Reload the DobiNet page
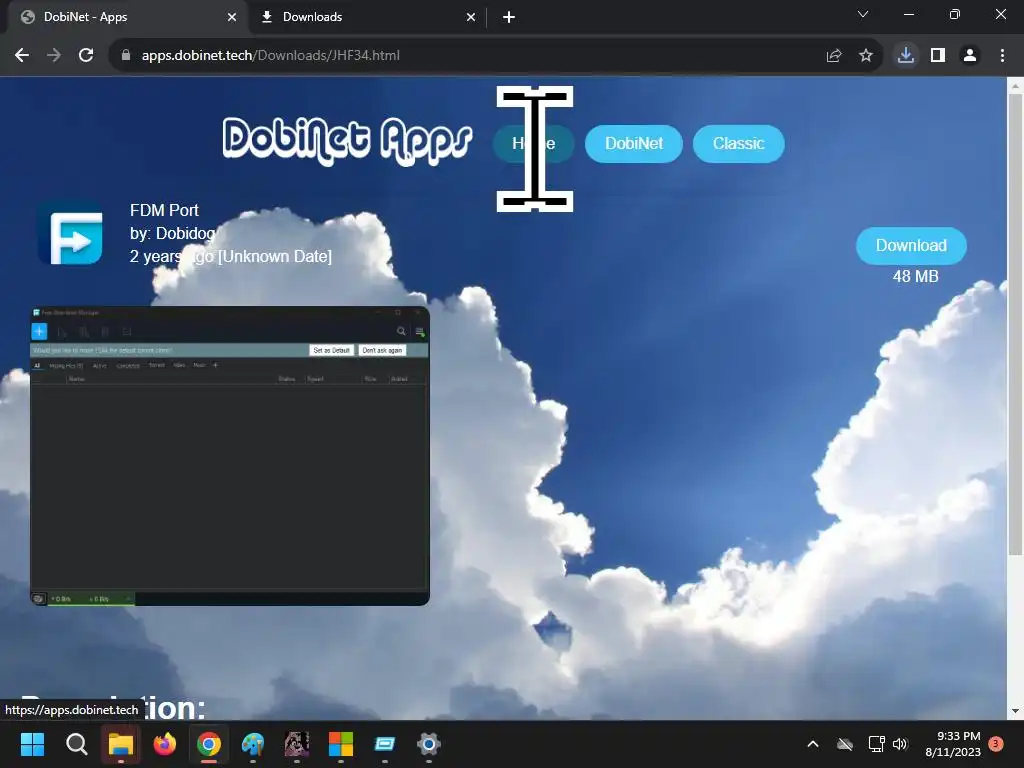The height and width of the screenshot is (768, 1024). click(x=86, y=56)
